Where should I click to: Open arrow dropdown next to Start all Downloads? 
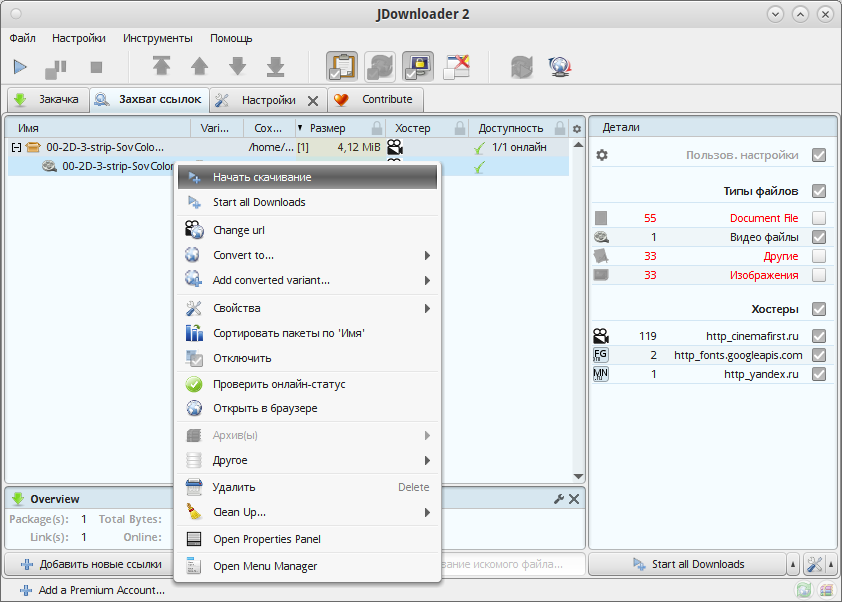point(793,564)
